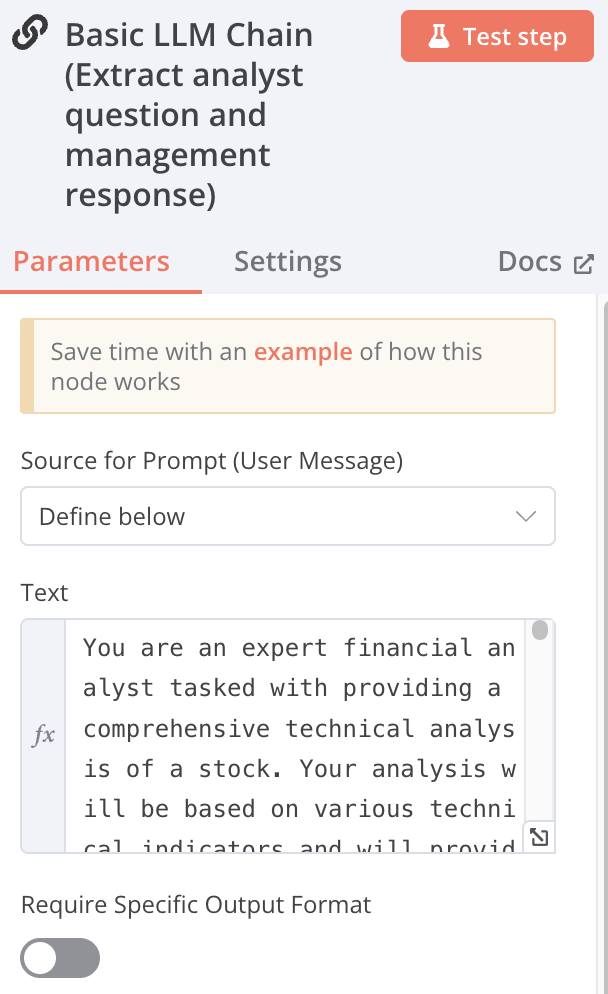Click the external link icon beside Docs
The image size is (608, 994).
583,264
